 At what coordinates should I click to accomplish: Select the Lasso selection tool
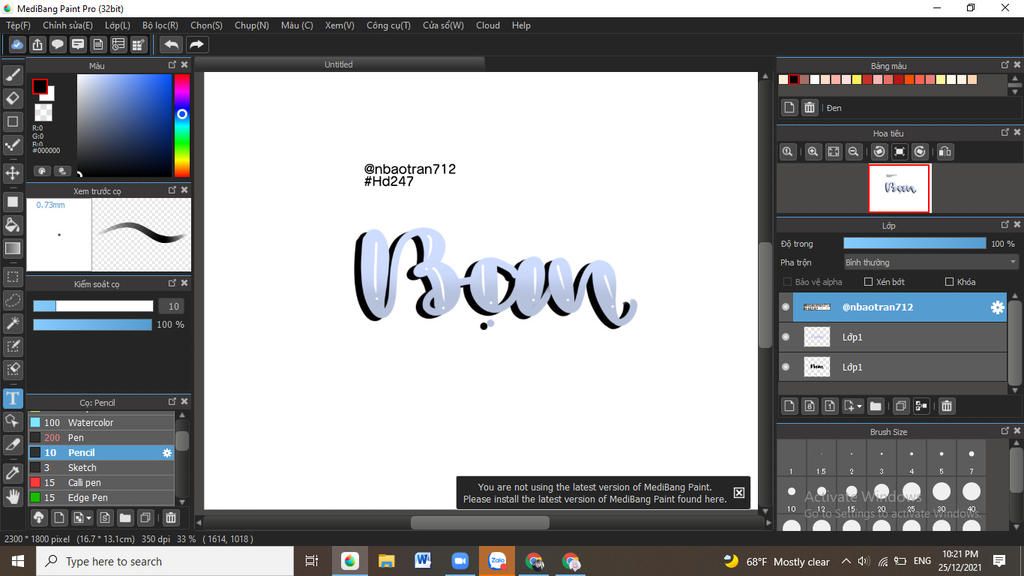(12, 300)
